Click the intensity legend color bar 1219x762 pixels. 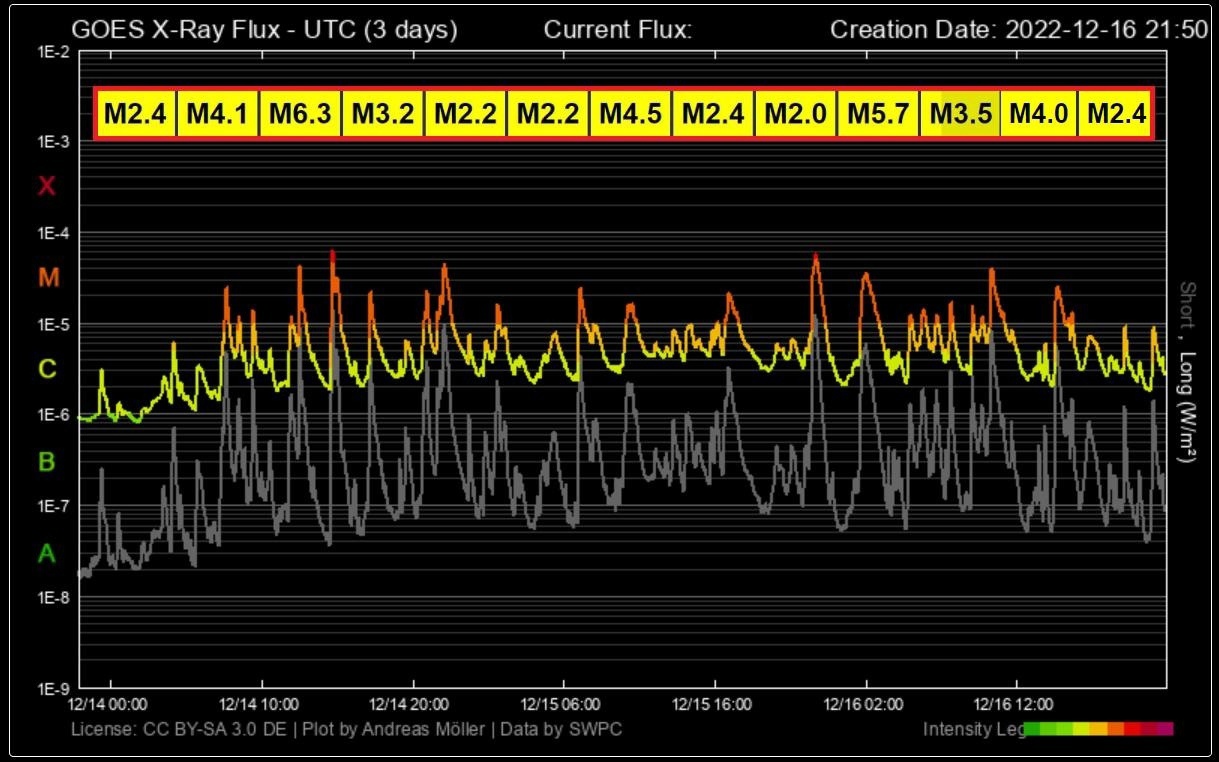tap(1098, 729)
